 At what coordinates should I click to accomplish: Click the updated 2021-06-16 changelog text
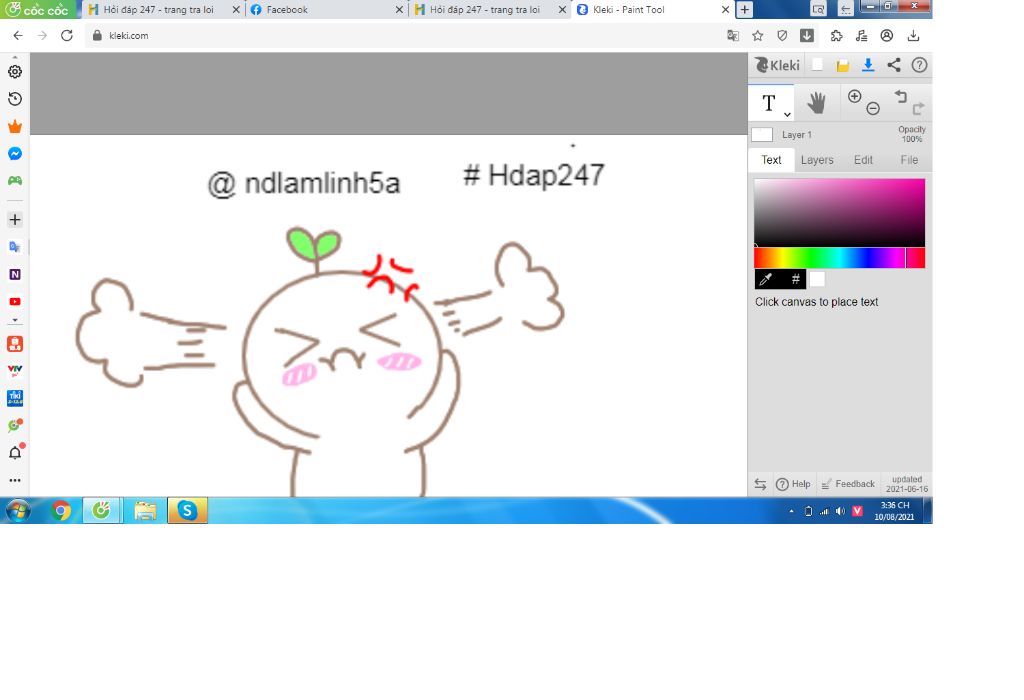click(906, 484)
